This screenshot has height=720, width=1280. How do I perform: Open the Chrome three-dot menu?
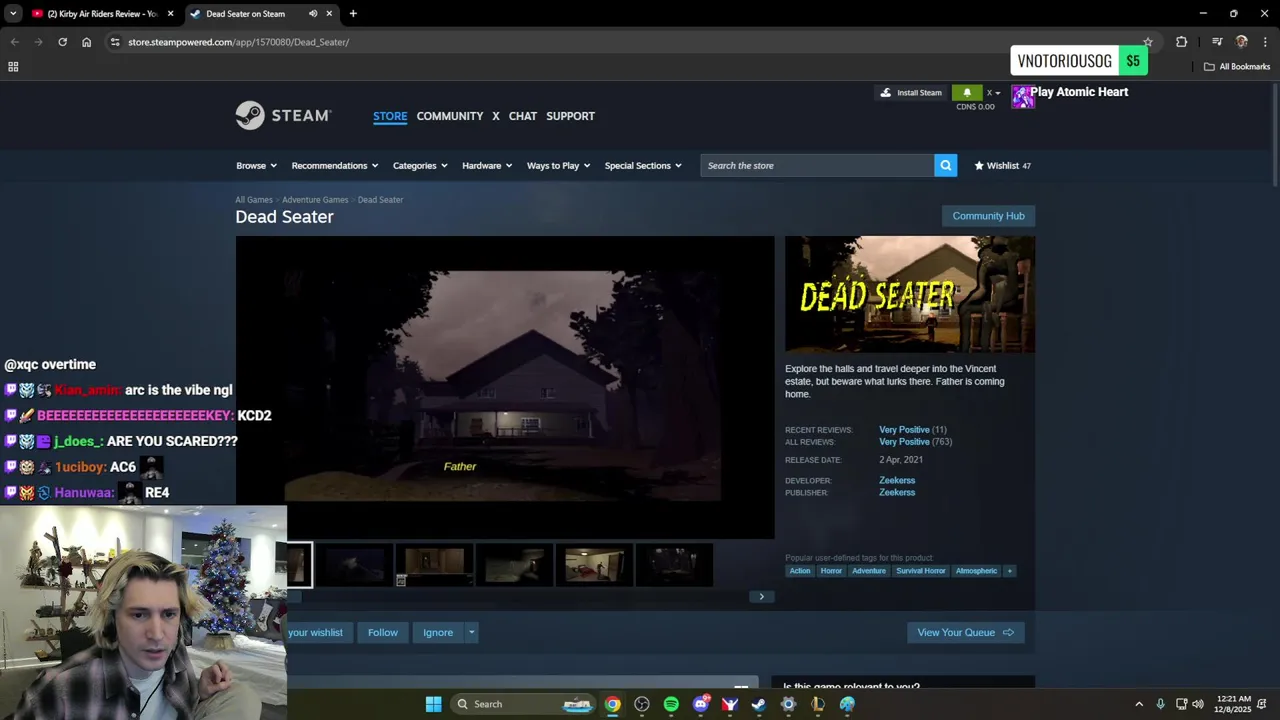[x=1265, y=42]
